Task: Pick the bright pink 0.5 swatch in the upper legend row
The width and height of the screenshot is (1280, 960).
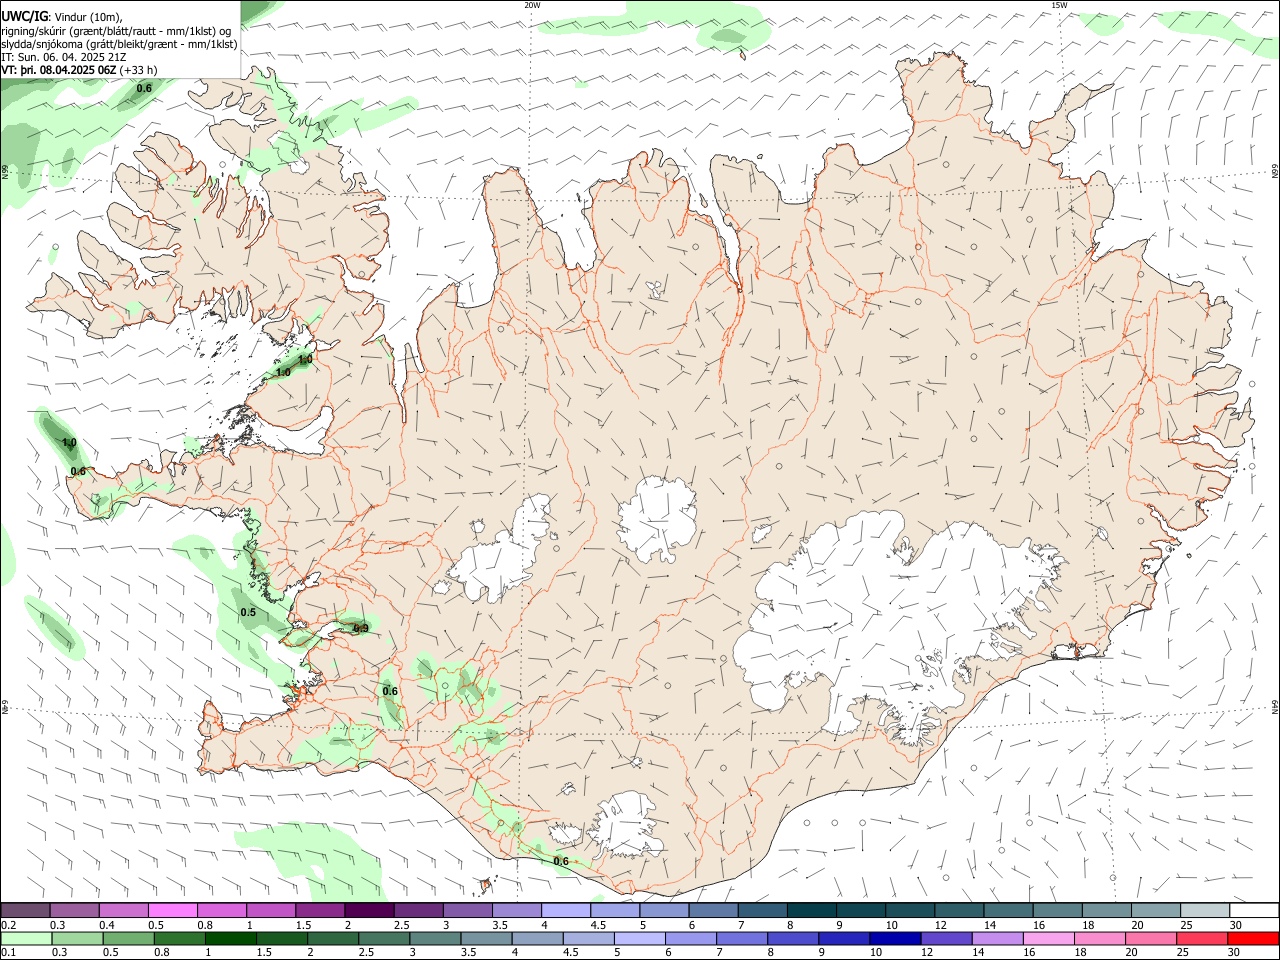Action: (x=173, y=911)
